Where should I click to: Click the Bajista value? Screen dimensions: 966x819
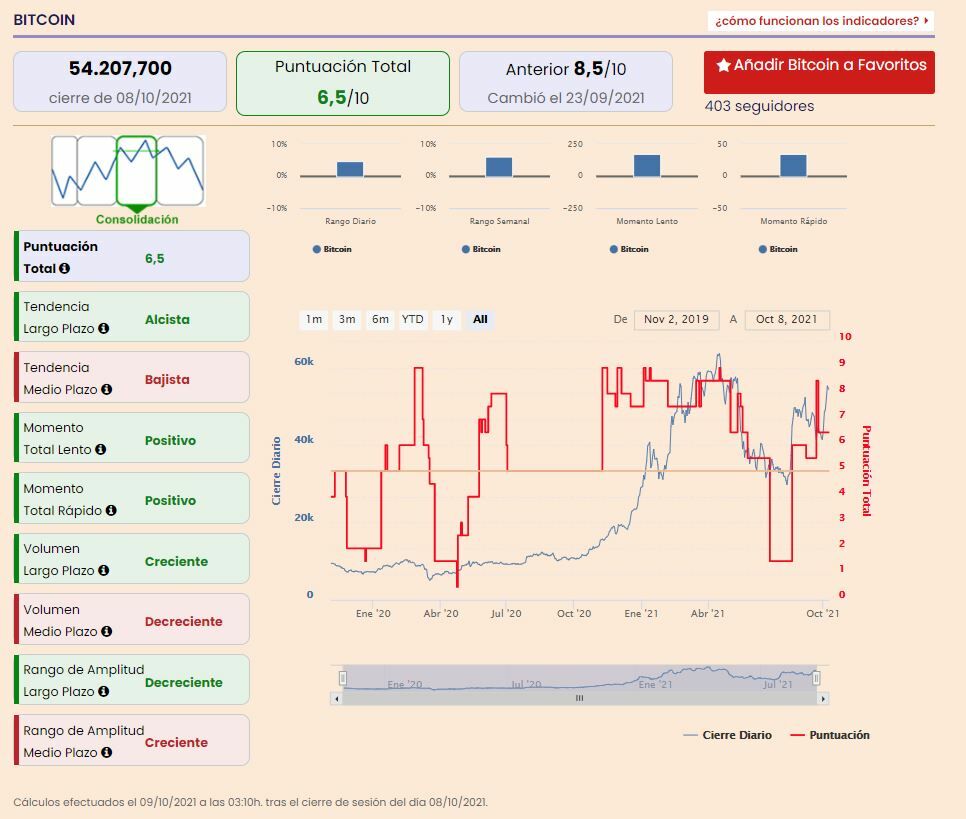pos(167,380)
